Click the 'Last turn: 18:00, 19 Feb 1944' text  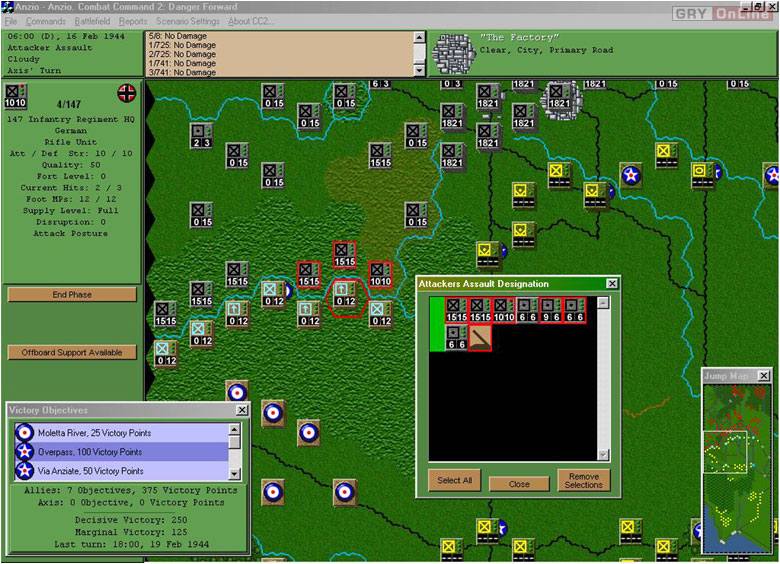click(x=131, y=544)
